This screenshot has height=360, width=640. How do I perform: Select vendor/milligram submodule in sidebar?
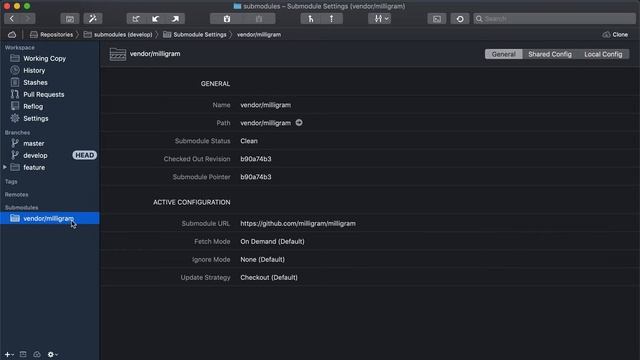point(49,218)
